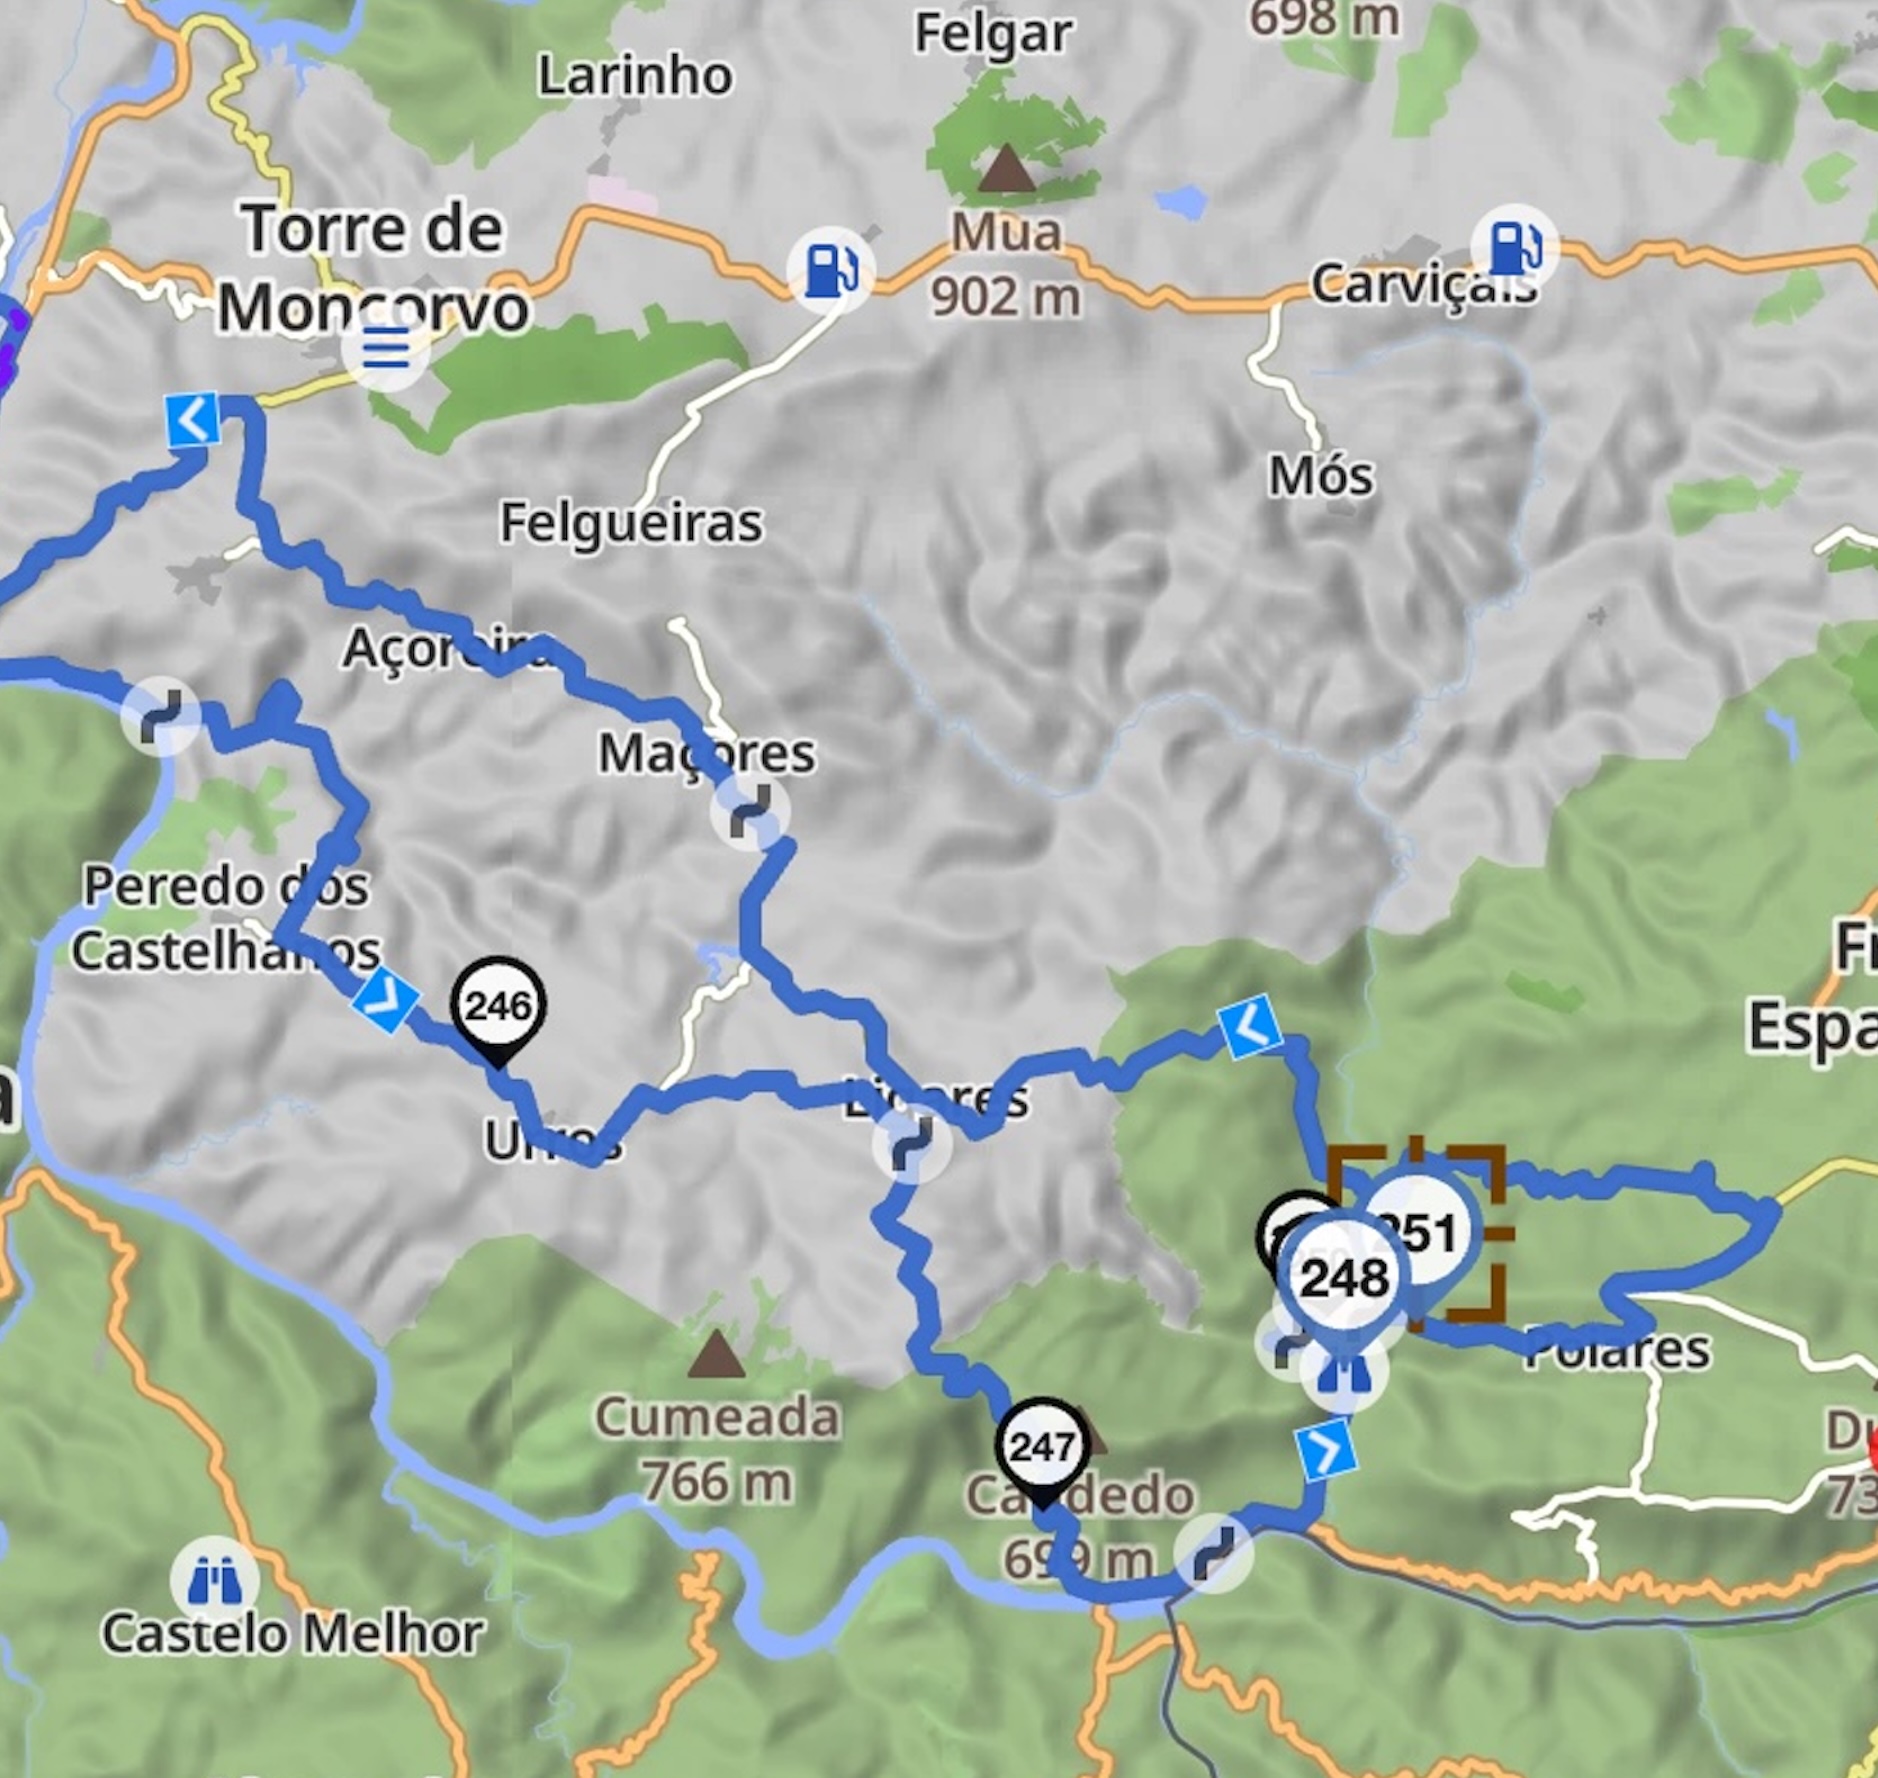This screenshot has height=1778, width=1878.
Task: Tap the left chevron marker north of waypoint 251
Action: 1250,1026
